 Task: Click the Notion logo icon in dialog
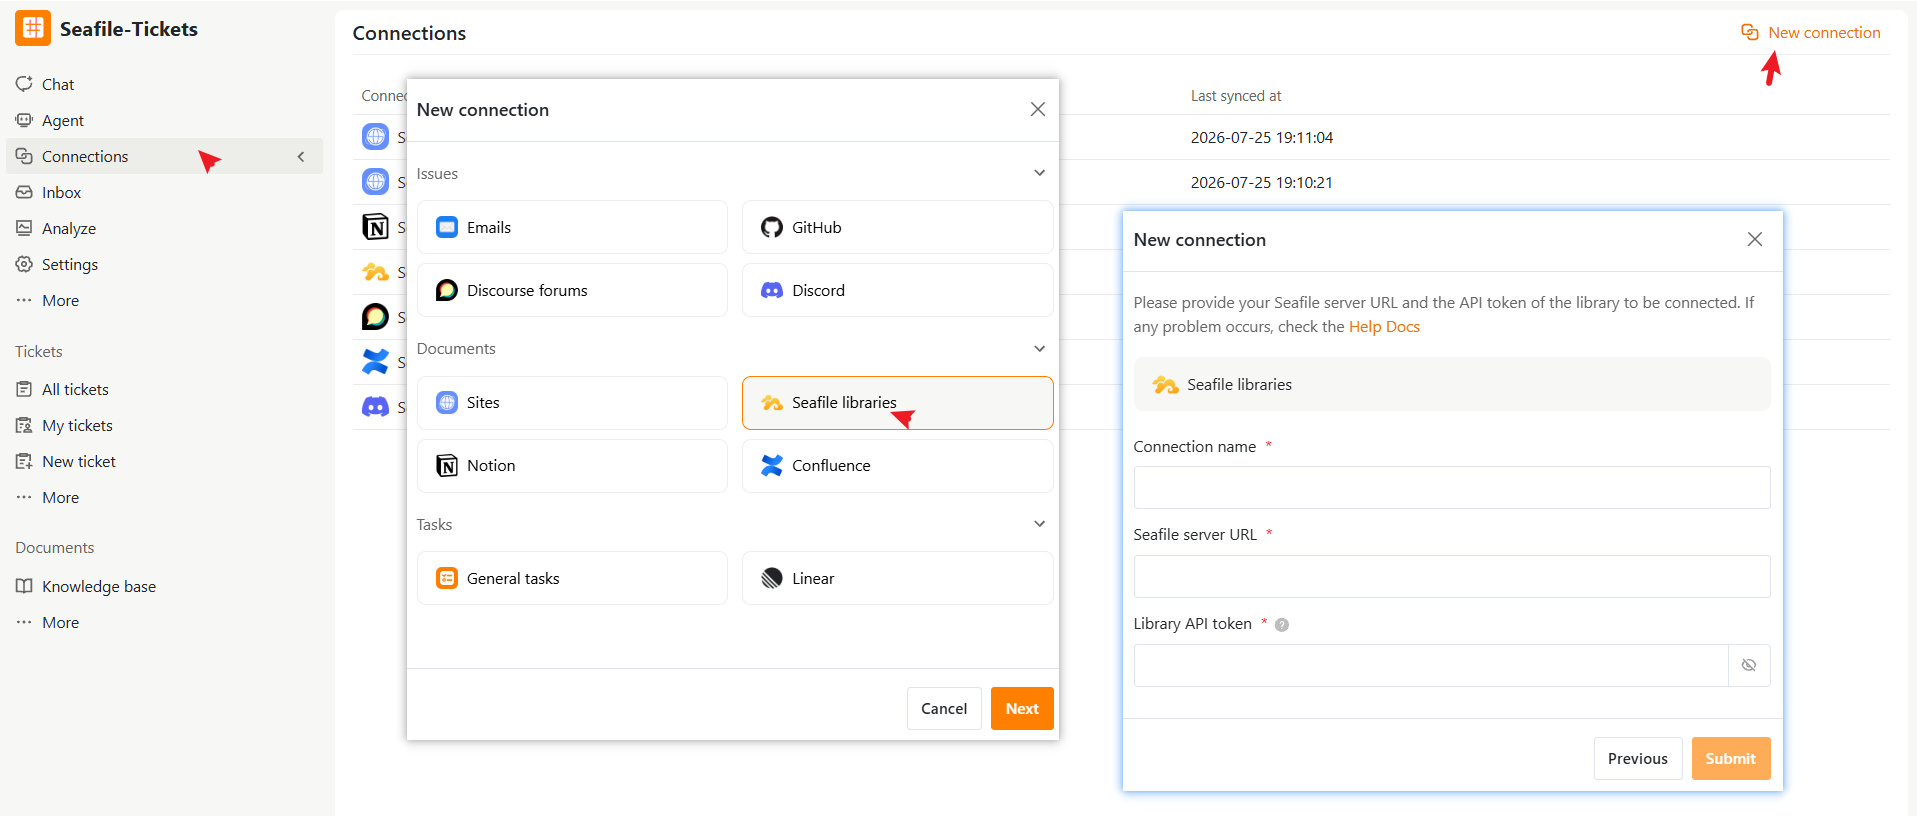tap(447, 465)
